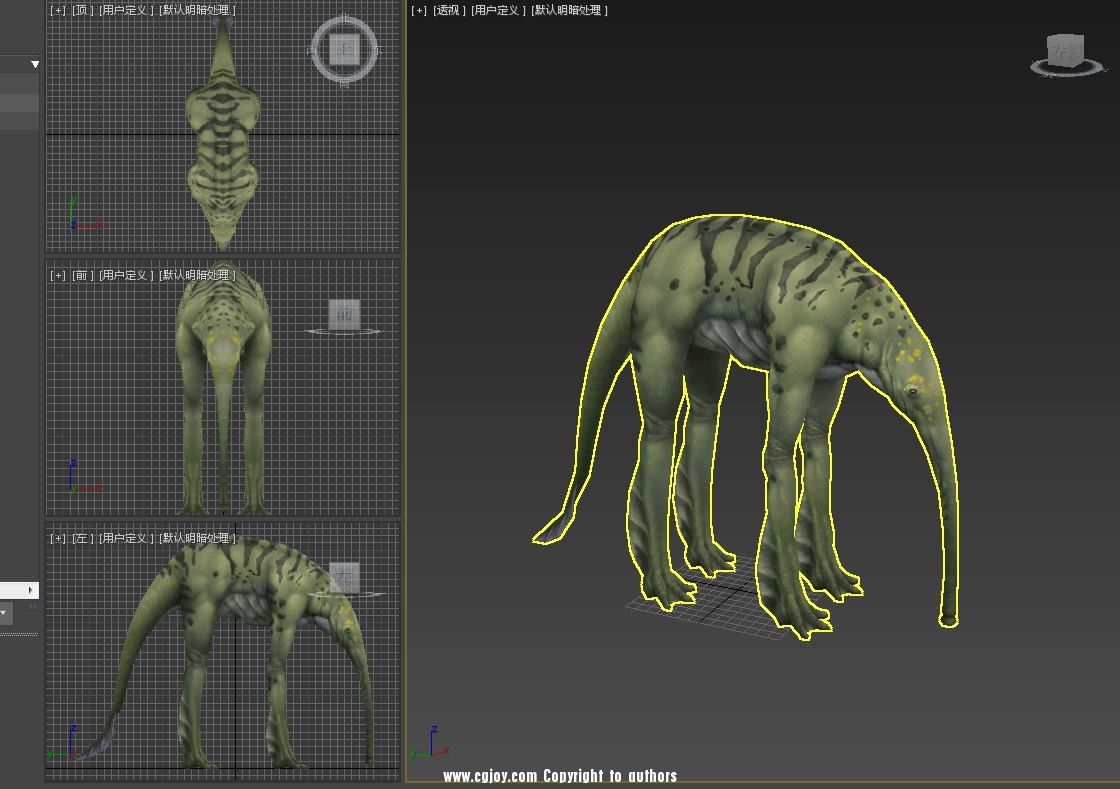1120x789 pixels.
Task: Open the [+] menu in Front viewport
Action: coord(58,275)
